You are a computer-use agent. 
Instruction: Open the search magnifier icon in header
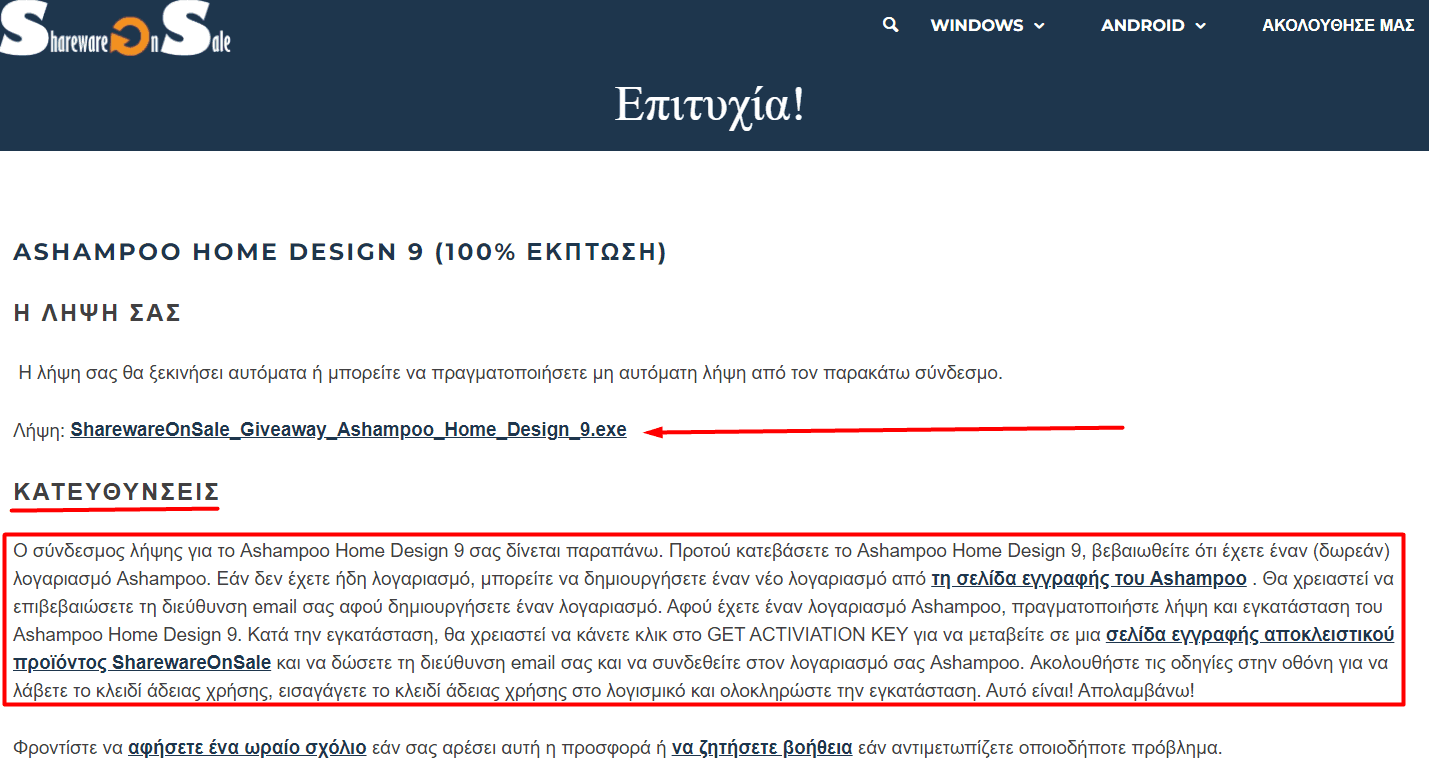pyautogui.click(x=890, y=25)
